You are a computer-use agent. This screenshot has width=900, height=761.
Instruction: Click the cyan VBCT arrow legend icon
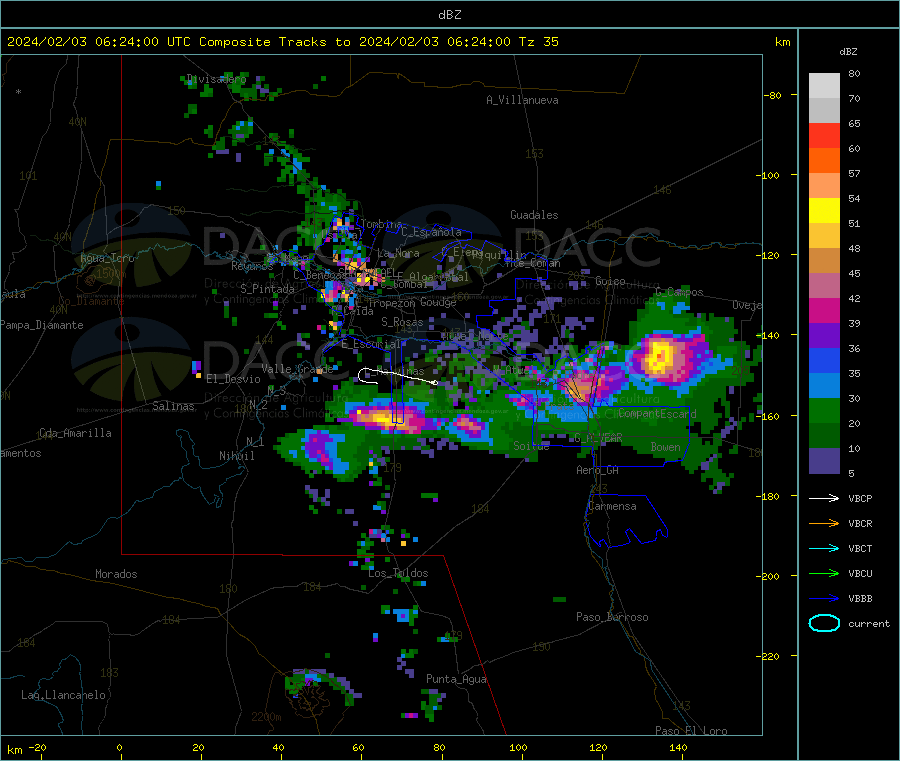coord(824,549)
